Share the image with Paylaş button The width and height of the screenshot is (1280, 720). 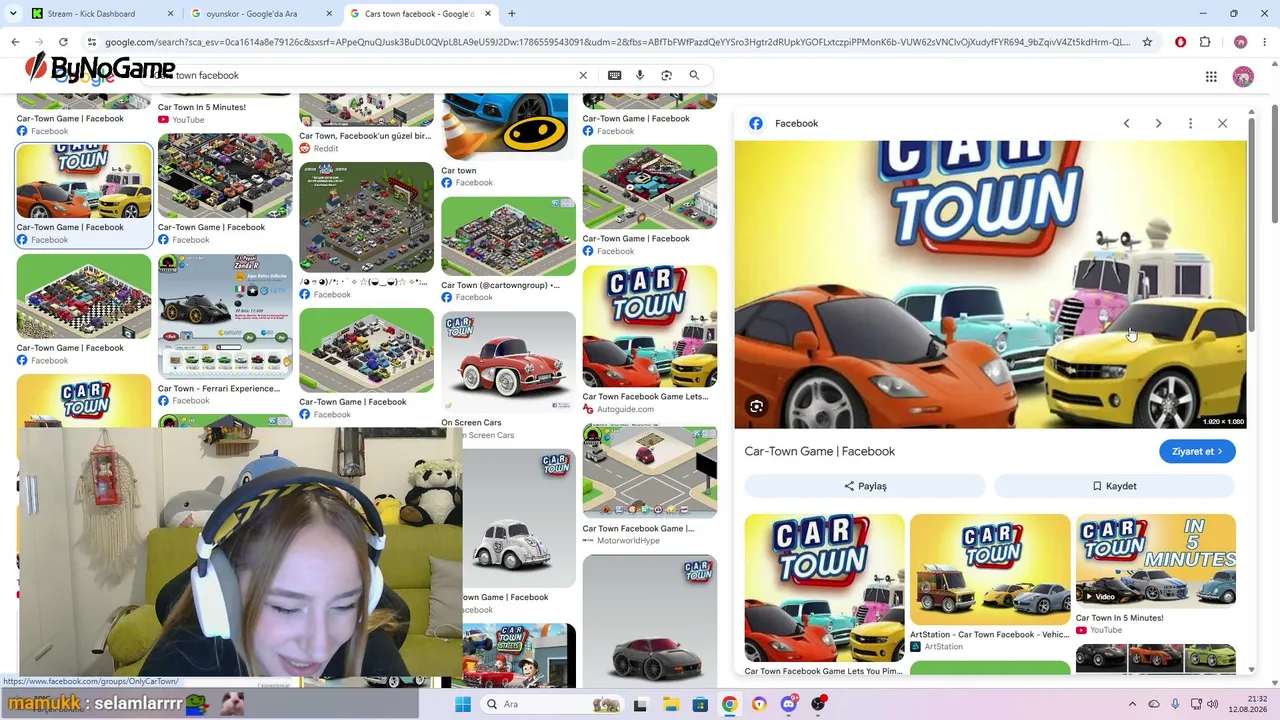[x=865, y=486]
